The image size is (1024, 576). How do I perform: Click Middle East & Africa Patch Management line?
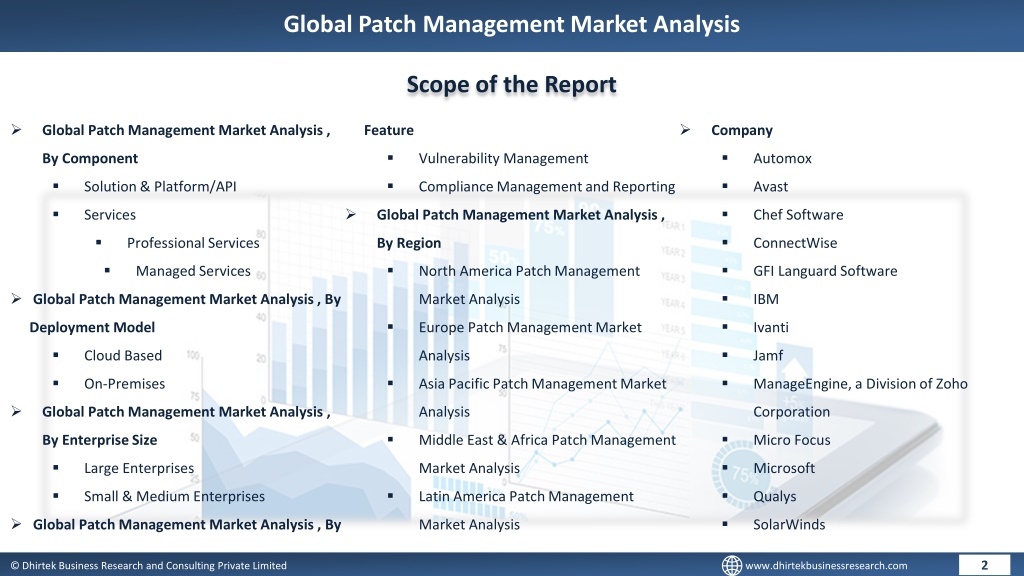[547, 440]
